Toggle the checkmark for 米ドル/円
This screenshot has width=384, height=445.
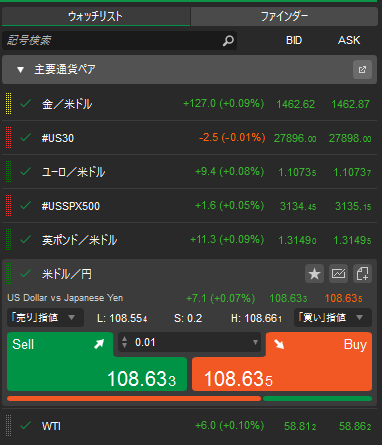pyautogui.click(x=26, y=274)
